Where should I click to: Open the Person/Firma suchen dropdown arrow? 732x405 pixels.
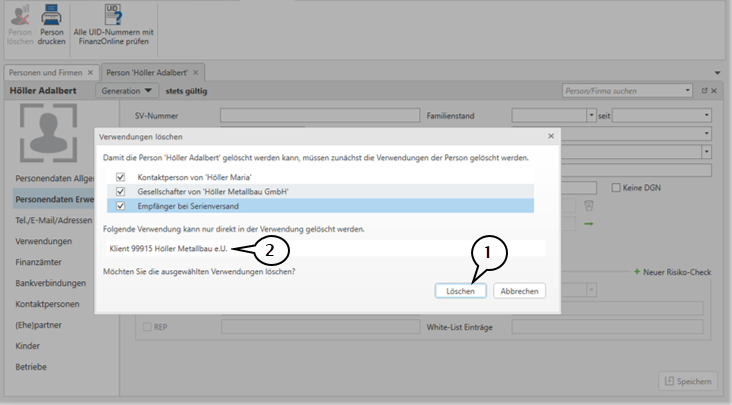687,91
